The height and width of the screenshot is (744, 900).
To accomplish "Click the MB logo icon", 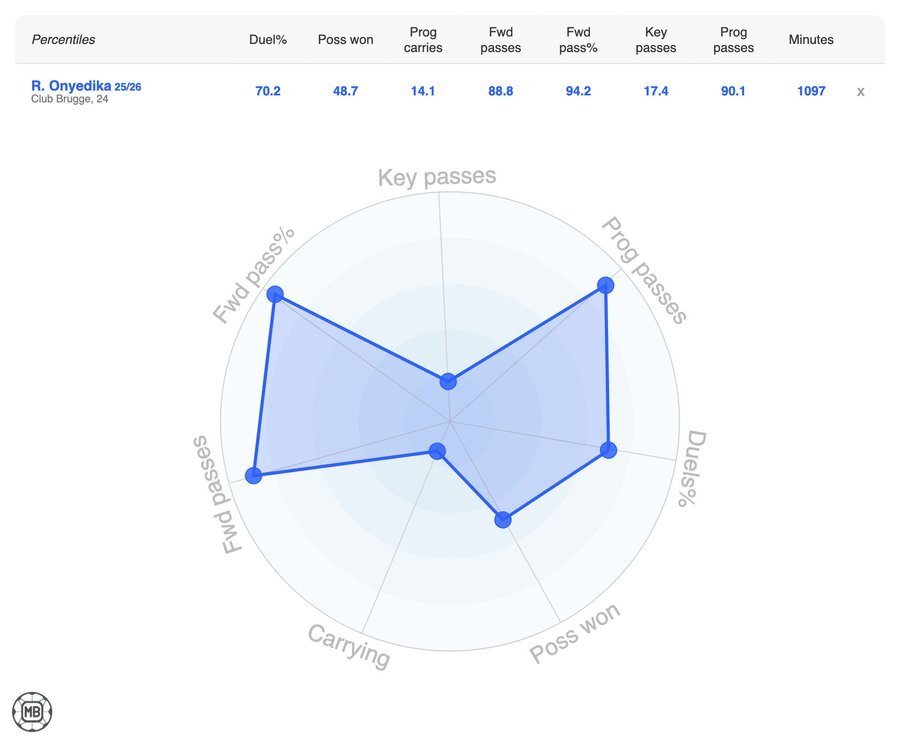I will pos(32,711).
